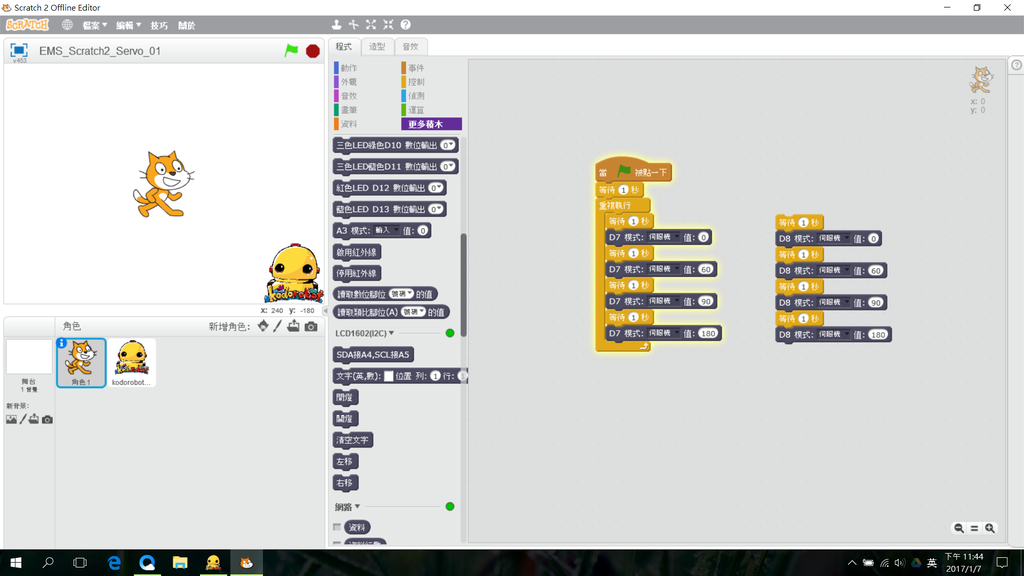Select the 控制 block category
The height and width of the screenshot is (576, 1024).
tap(416, 82)
